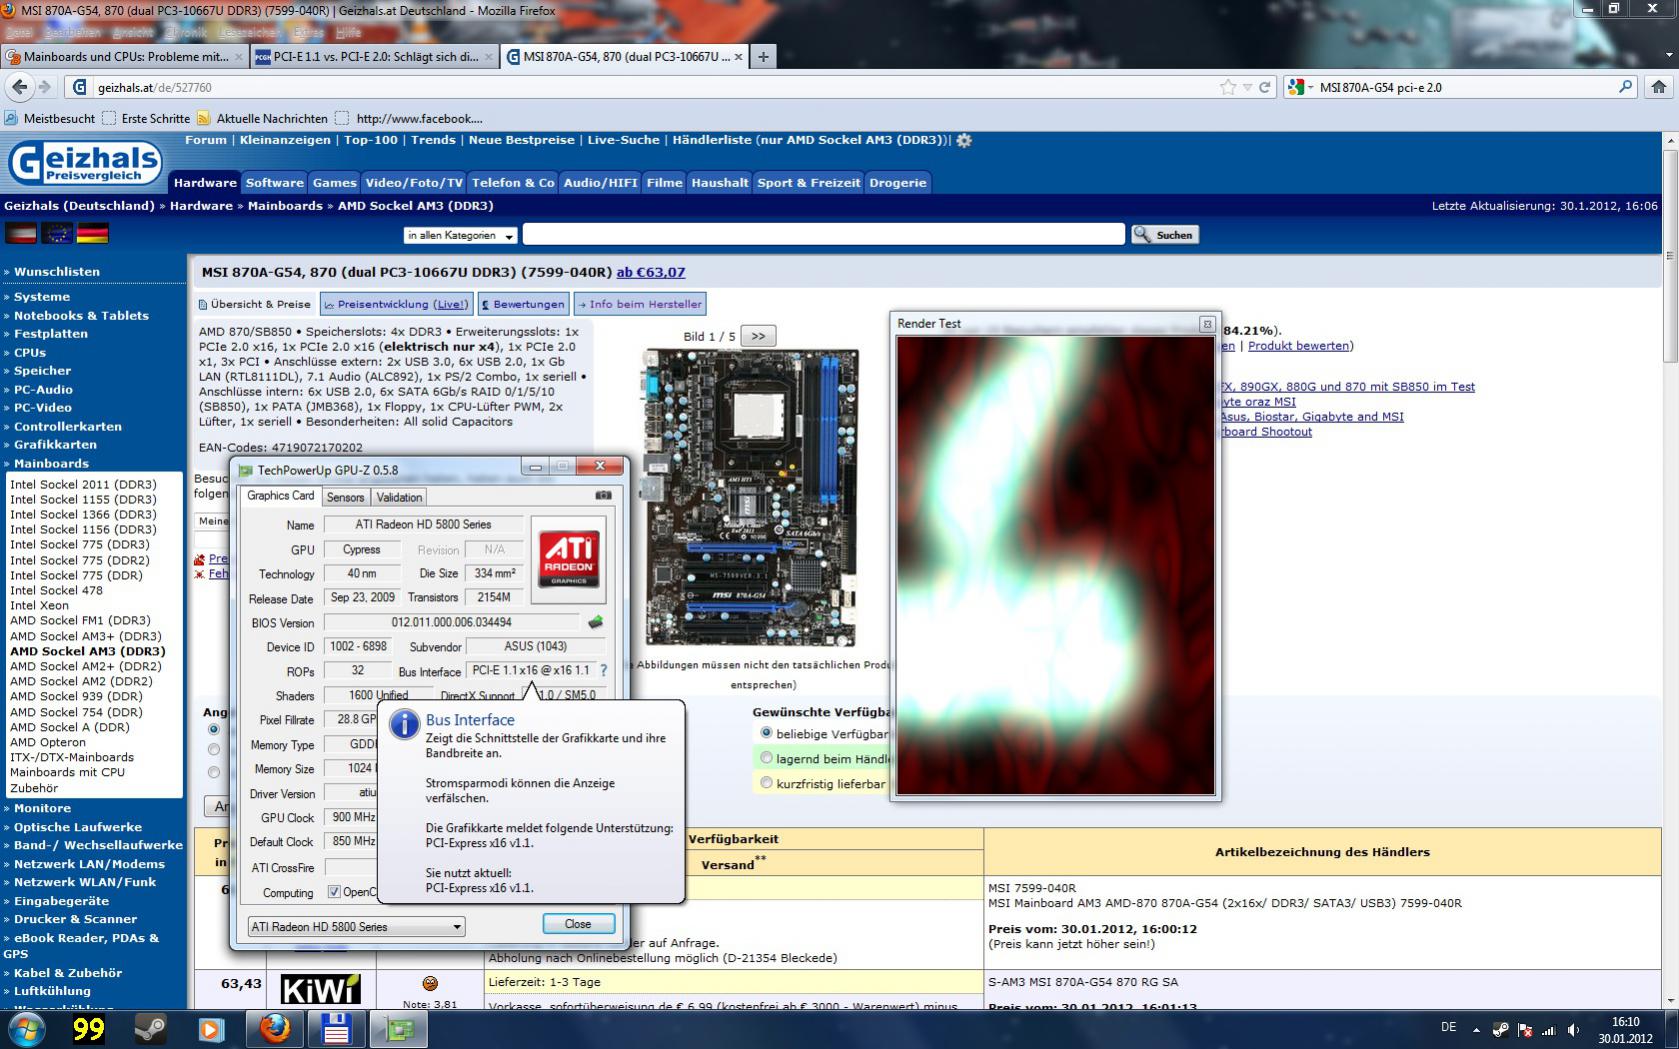Screen dimensions: 1679x1049
Task: Go forward one page in Firefox
Action: 44,87
